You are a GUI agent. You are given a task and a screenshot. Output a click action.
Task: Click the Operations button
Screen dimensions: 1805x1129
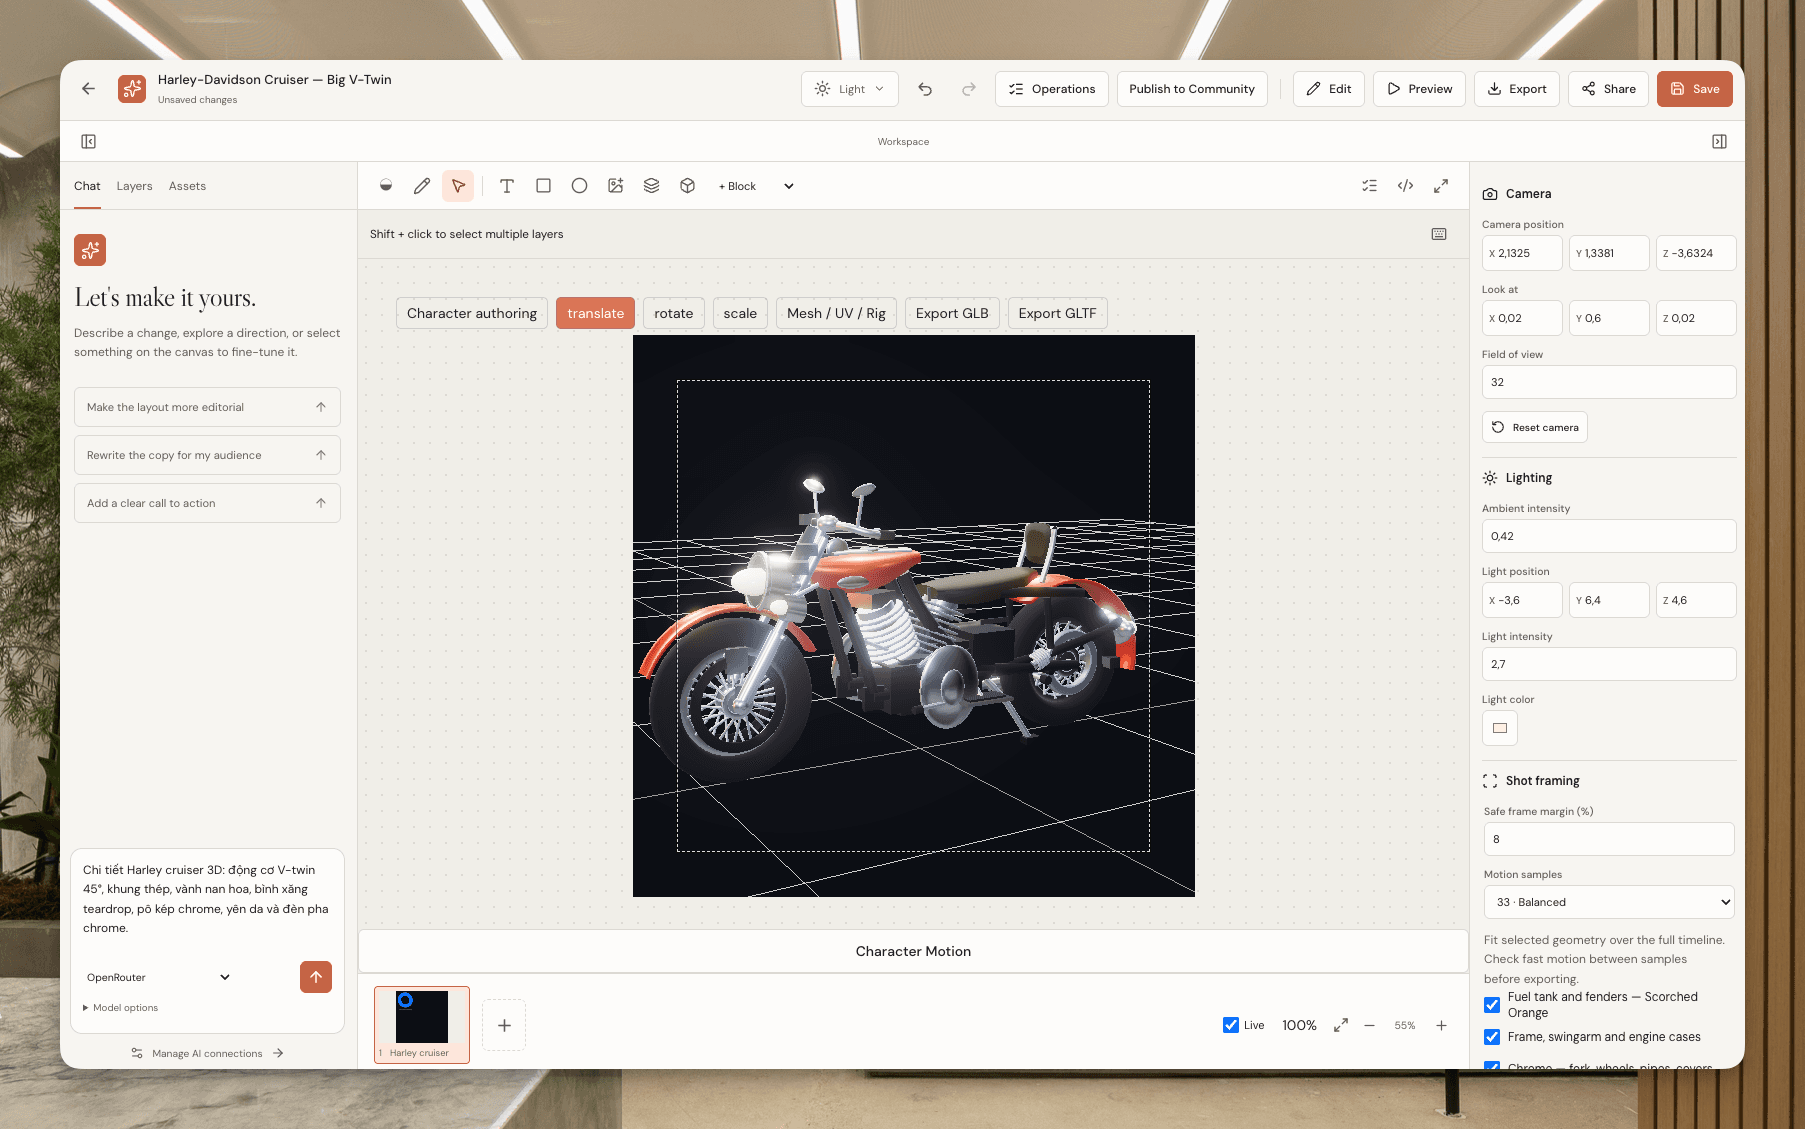[x=1052, y=89]
